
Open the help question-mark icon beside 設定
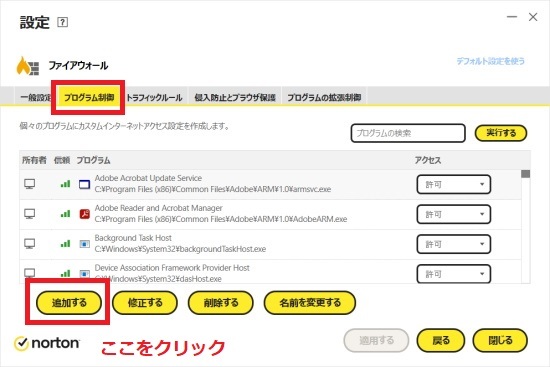pyautogui.click(x=62, y=22)
